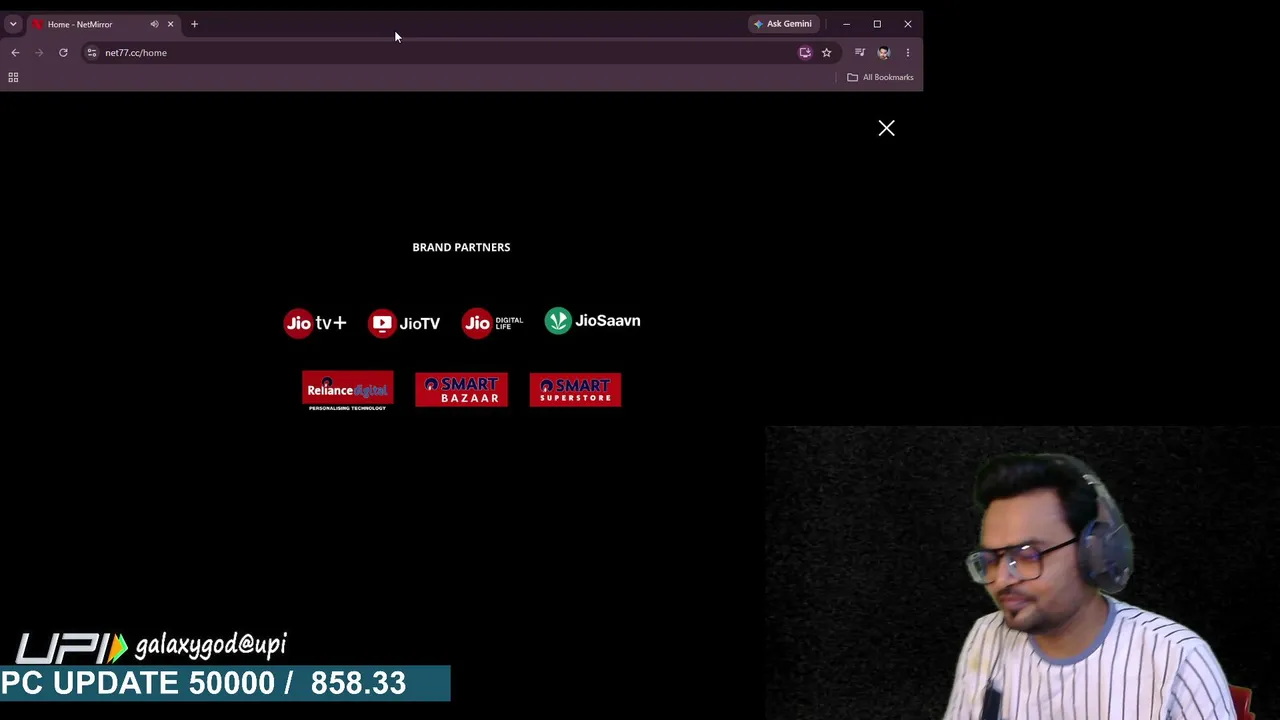Open the Smart Superstore partner logo
Screen dimensions: 1280x720
pyautogui.click(x=575, y=390)
